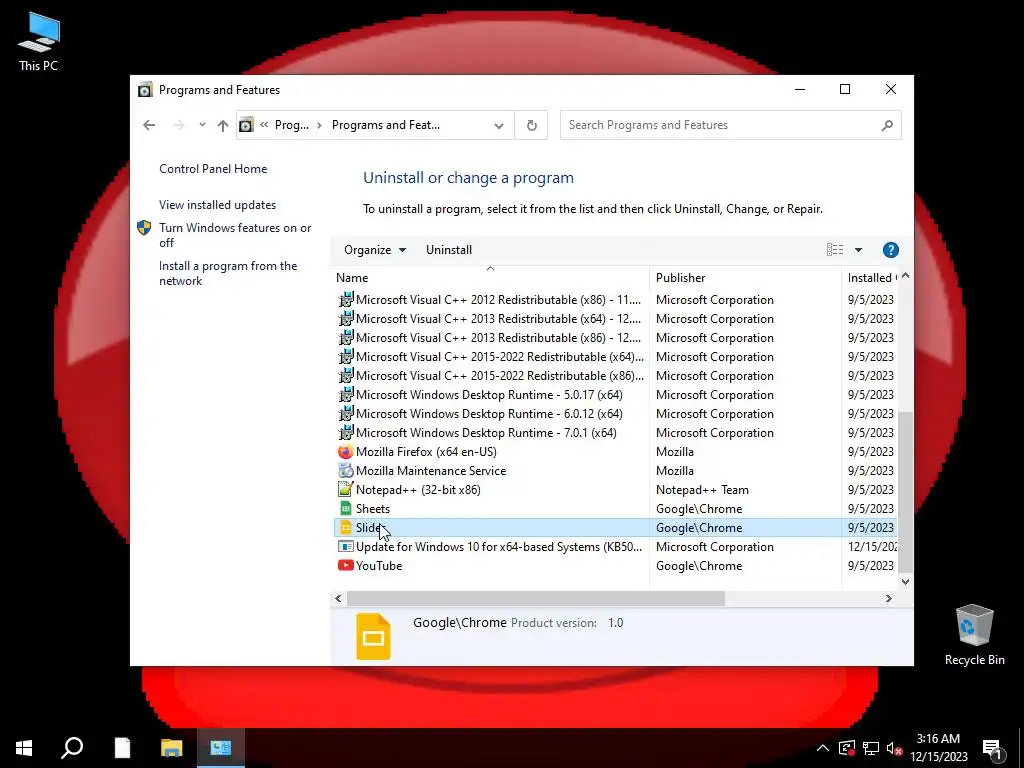Open File Explorer from the taskbar
This screenshot has height=768, width=1024.
point(172,748)
